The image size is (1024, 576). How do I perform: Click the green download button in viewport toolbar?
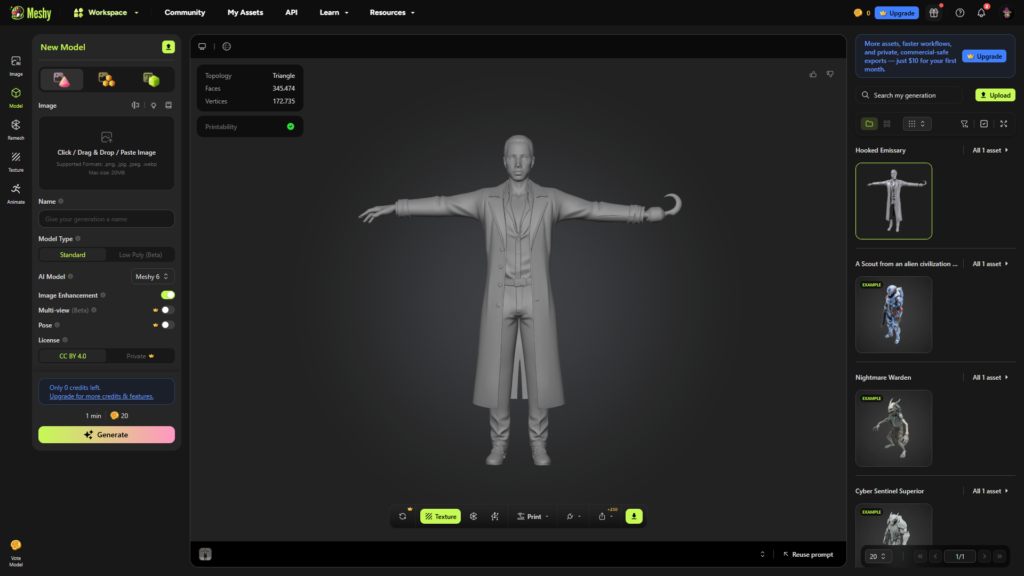pos(634,516)
